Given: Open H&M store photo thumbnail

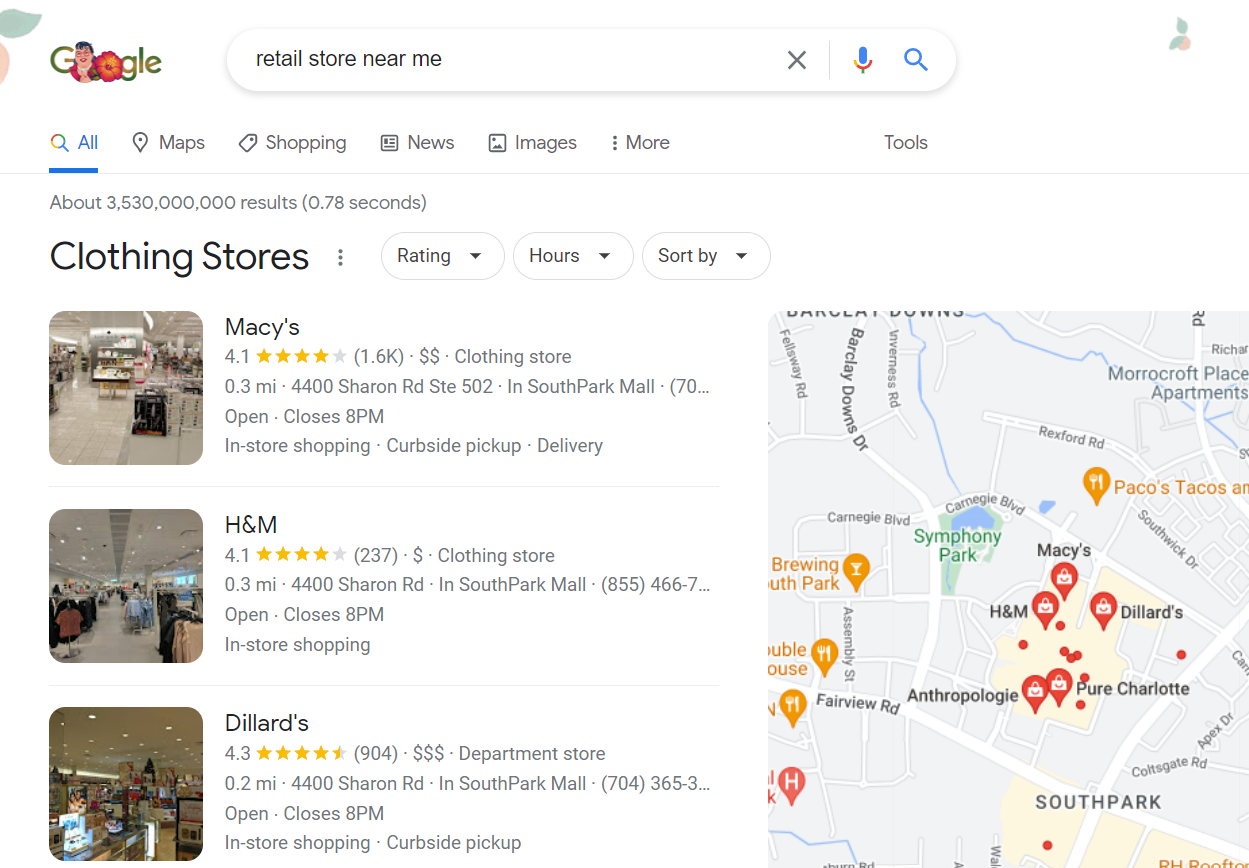Looking at the screenshot, I should click(x=126, y=586).
